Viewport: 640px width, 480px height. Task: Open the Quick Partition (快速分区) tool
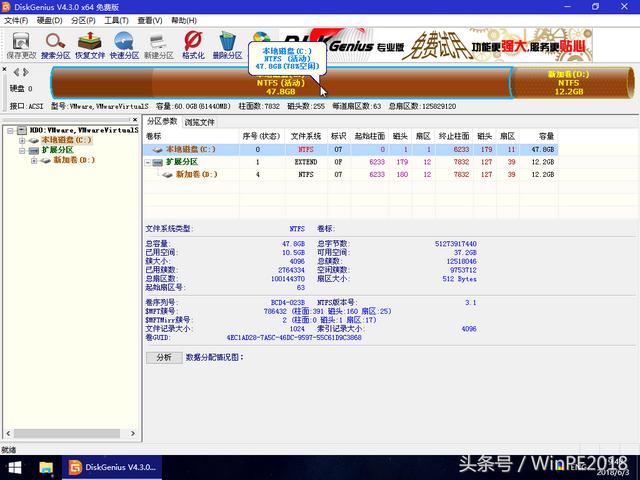tap(124, 45)
